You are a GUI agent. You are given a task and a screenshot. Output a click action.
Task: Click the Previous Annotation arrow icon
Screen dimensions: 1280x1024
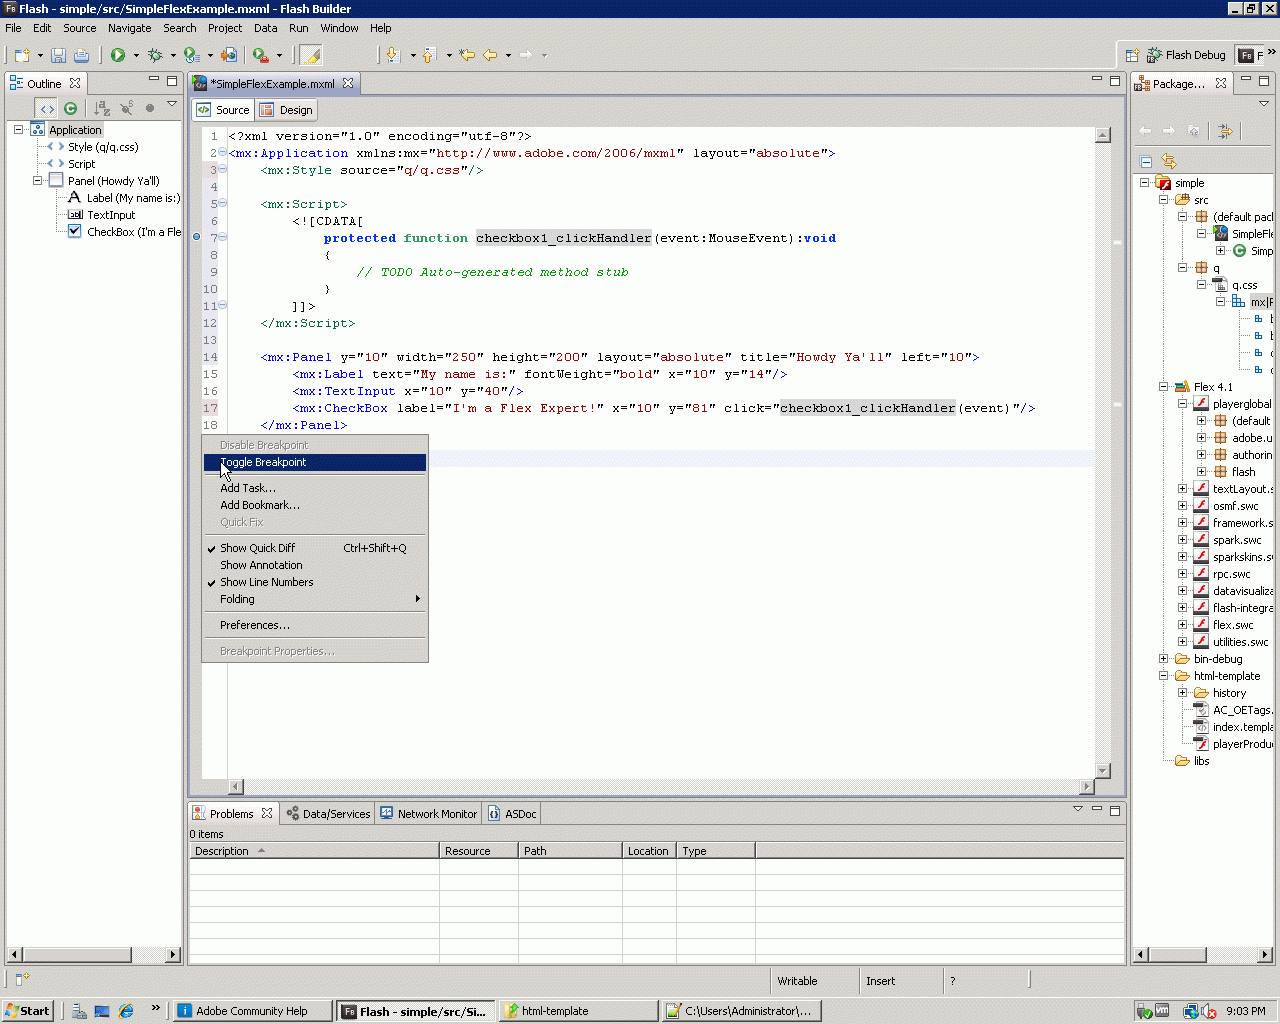(x=430, y=55)
